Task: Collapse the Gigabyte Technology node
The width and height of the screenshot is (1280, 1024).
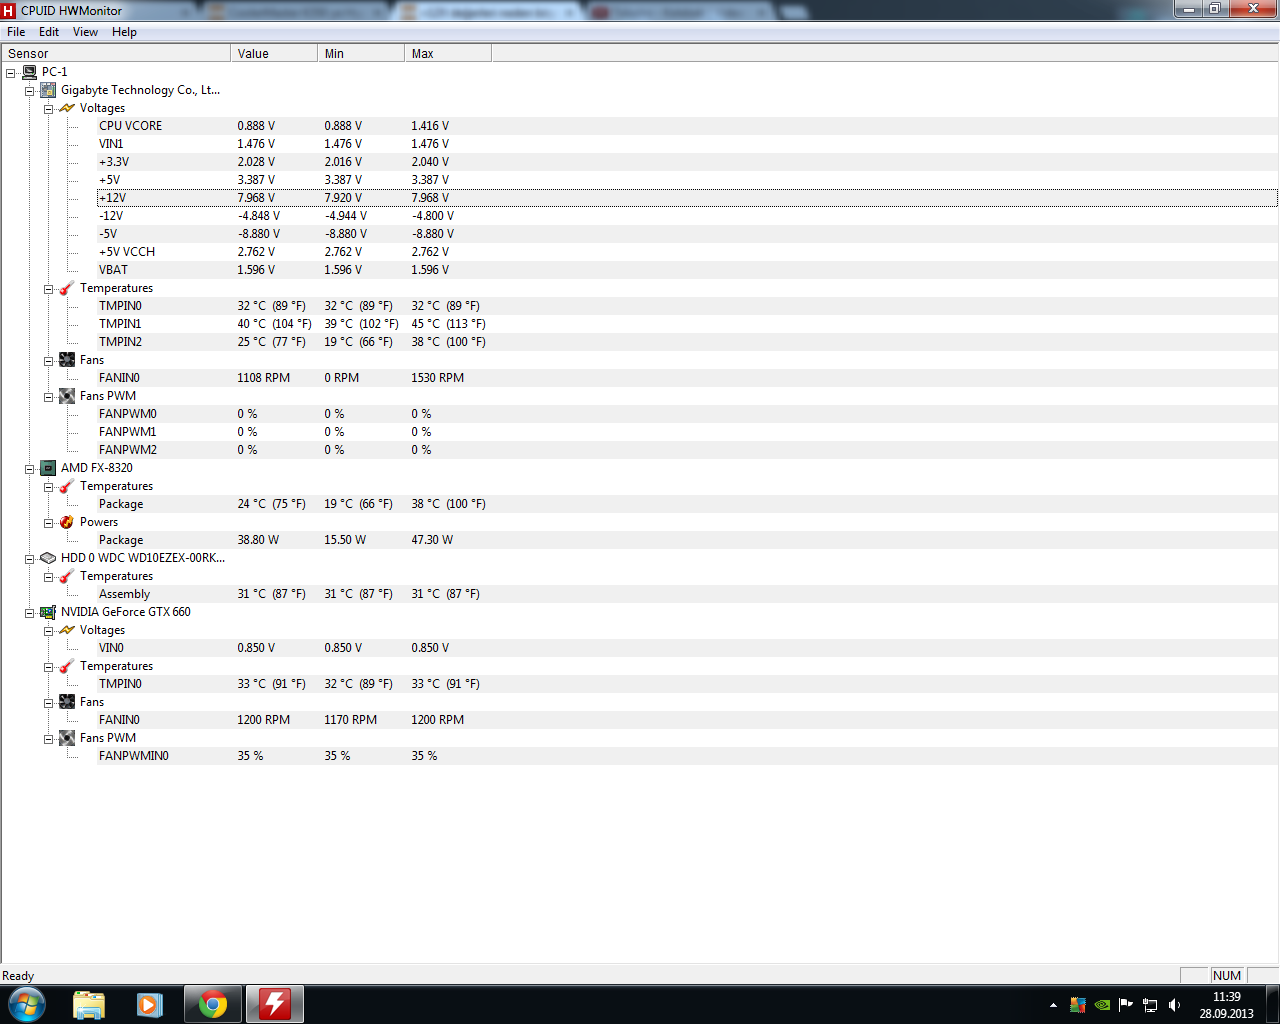Action: pyautogui.click(x=30, y=91)
